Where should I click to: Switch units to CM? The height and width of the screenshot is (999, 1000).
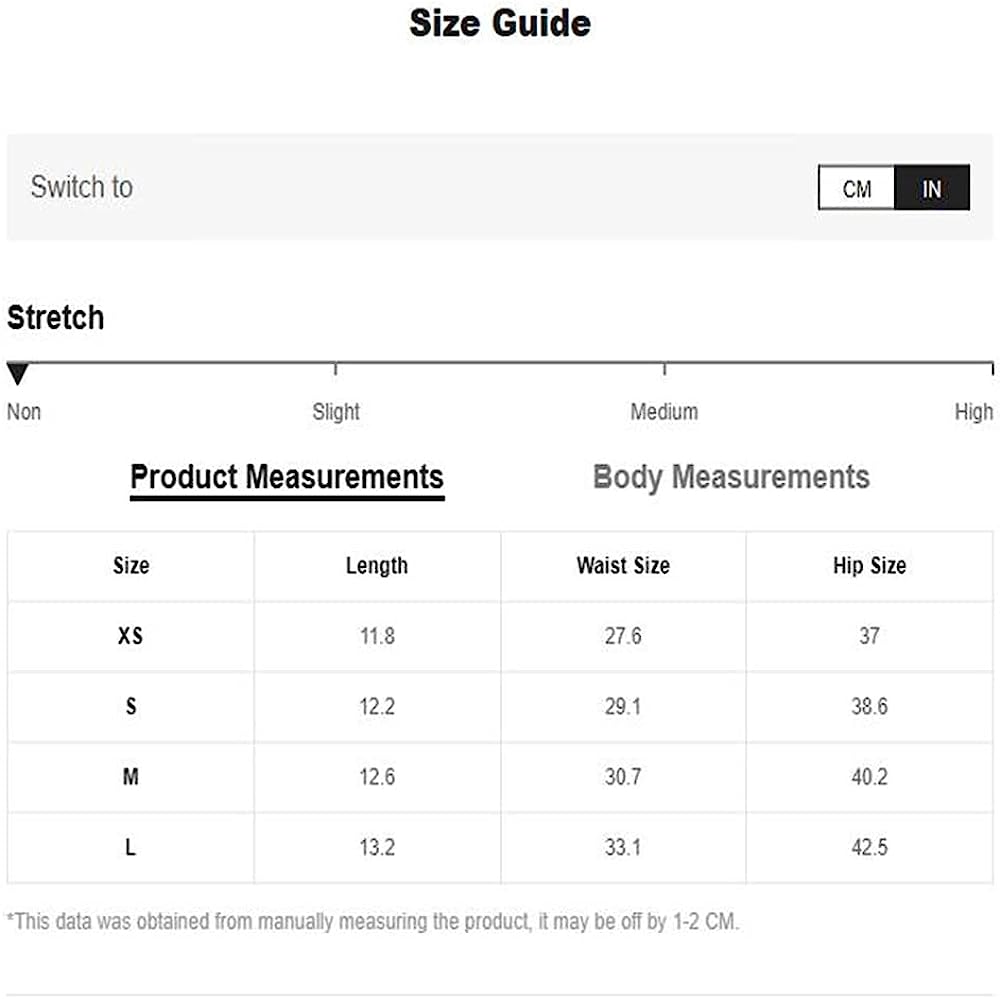coord(856,188)
